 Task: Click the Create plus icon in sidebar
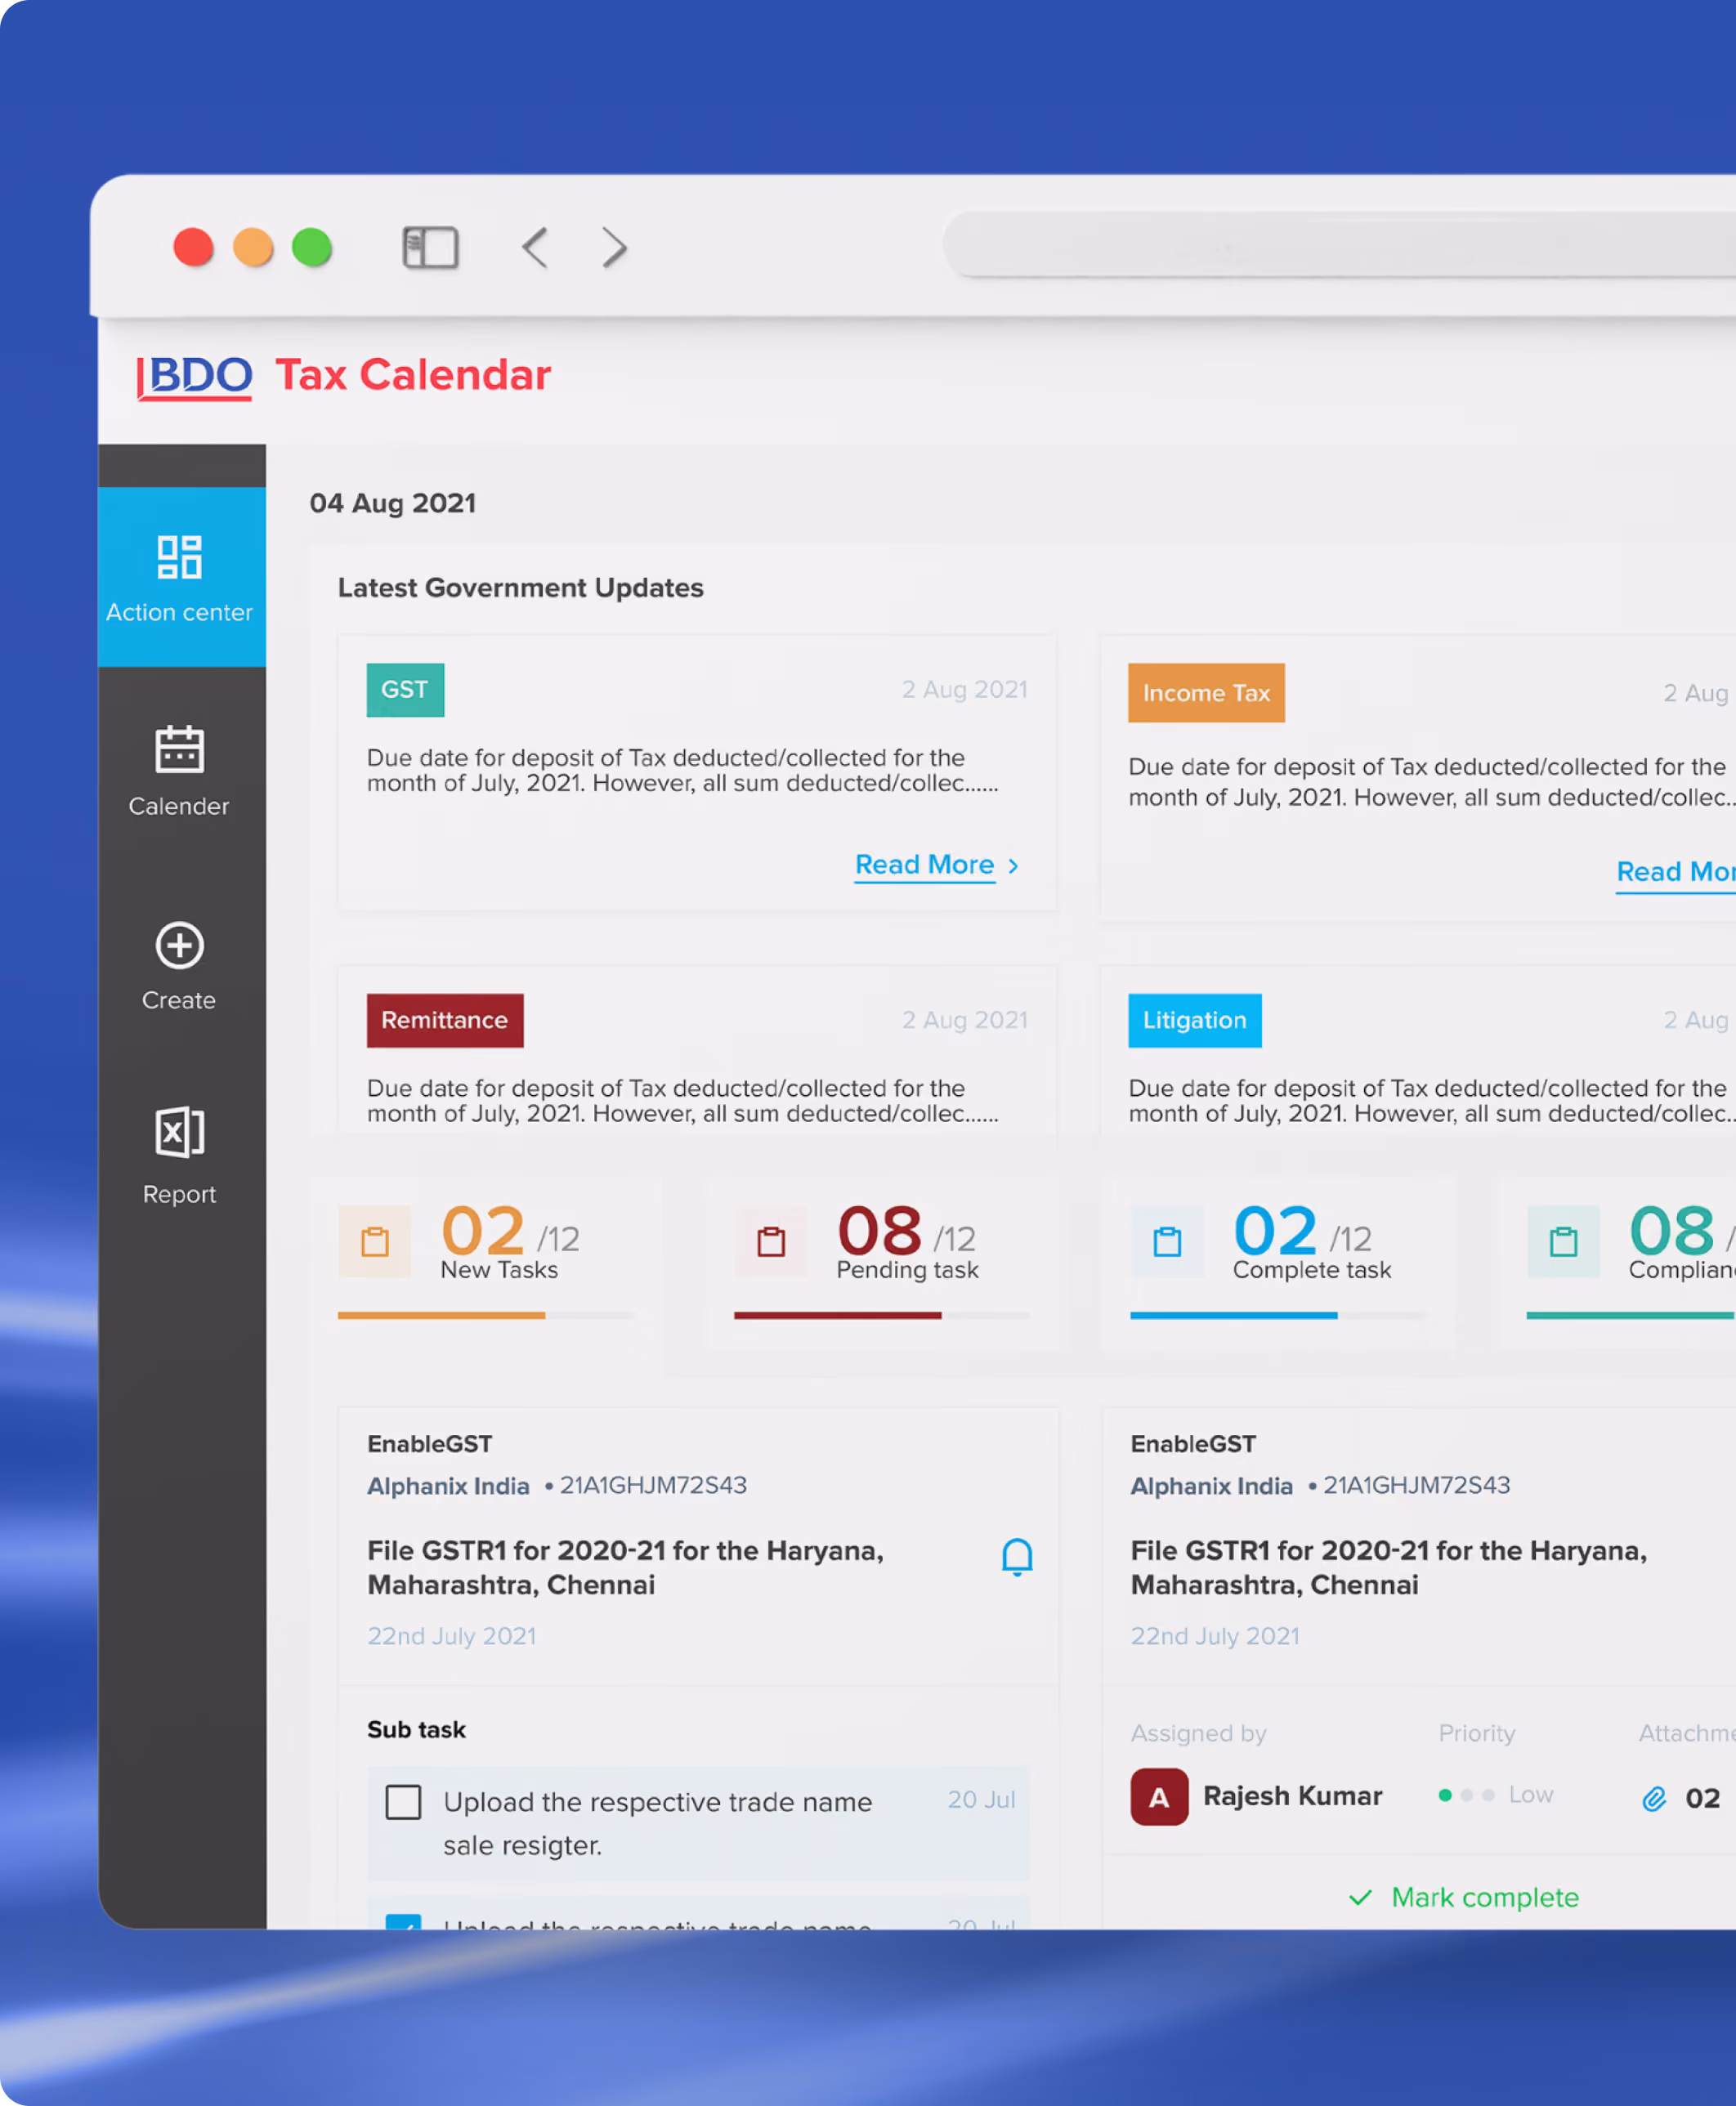(180, 945)
